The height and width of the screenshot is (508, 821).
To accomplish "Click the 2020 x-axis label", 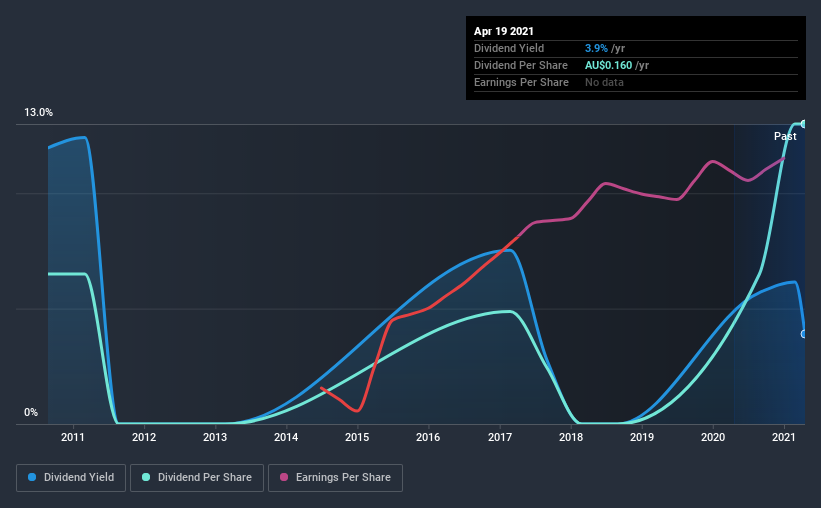I will 713,437.
